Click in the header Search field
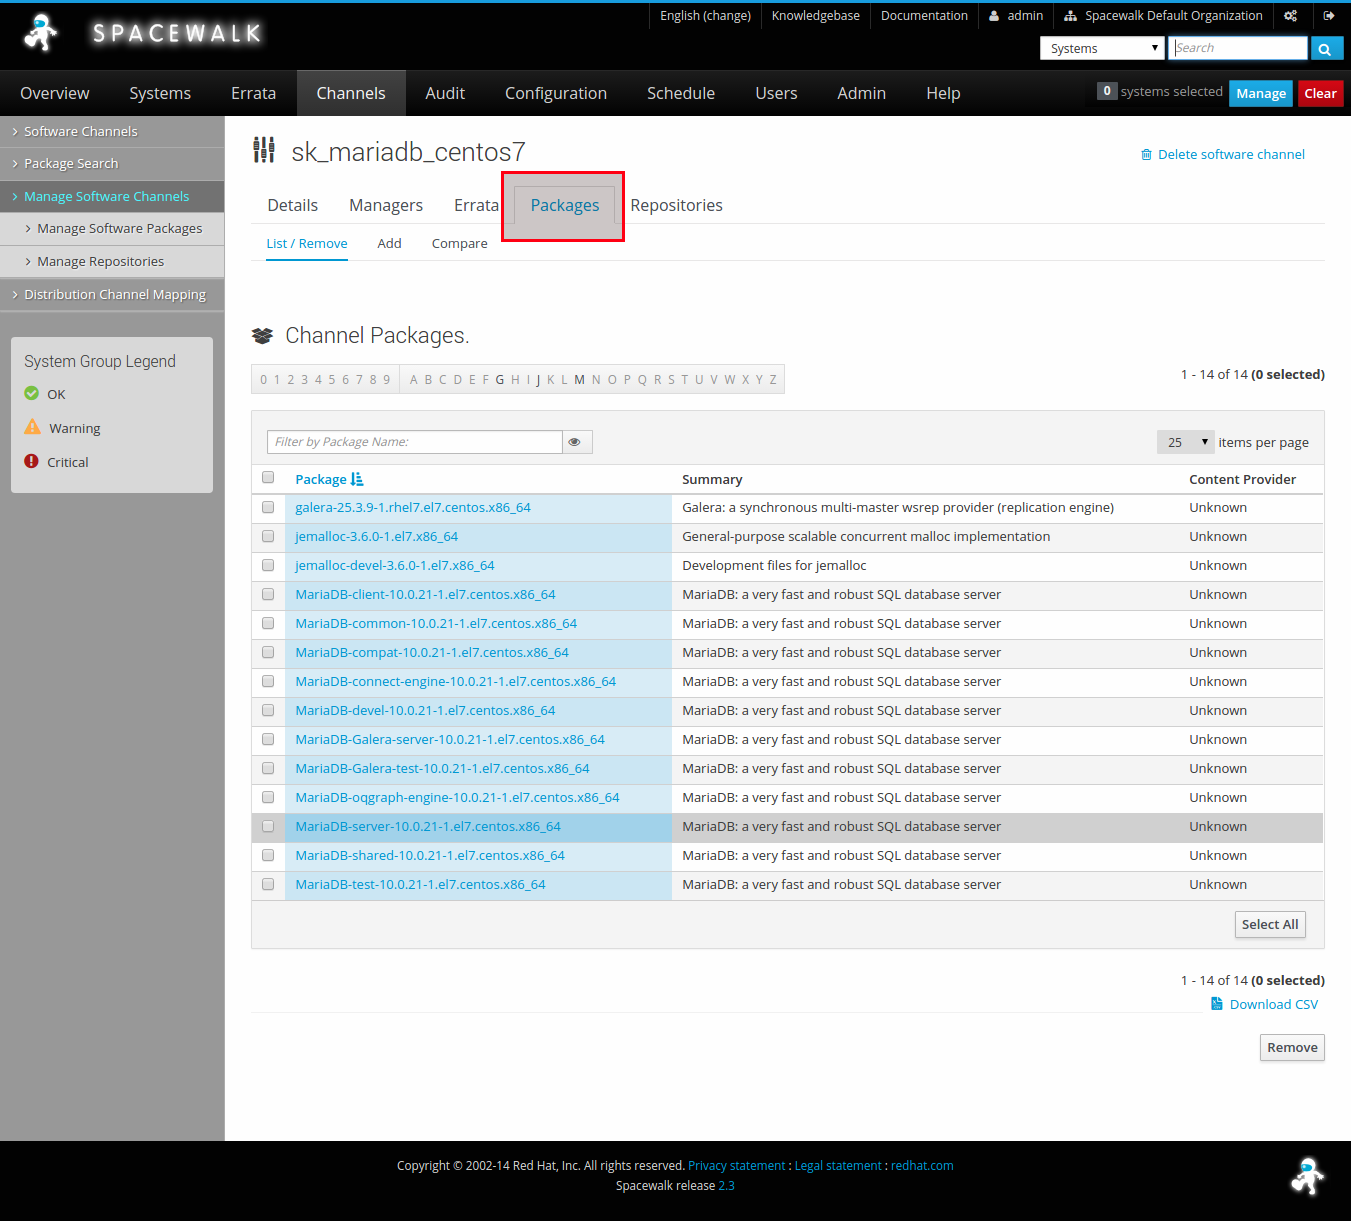 1239,48
